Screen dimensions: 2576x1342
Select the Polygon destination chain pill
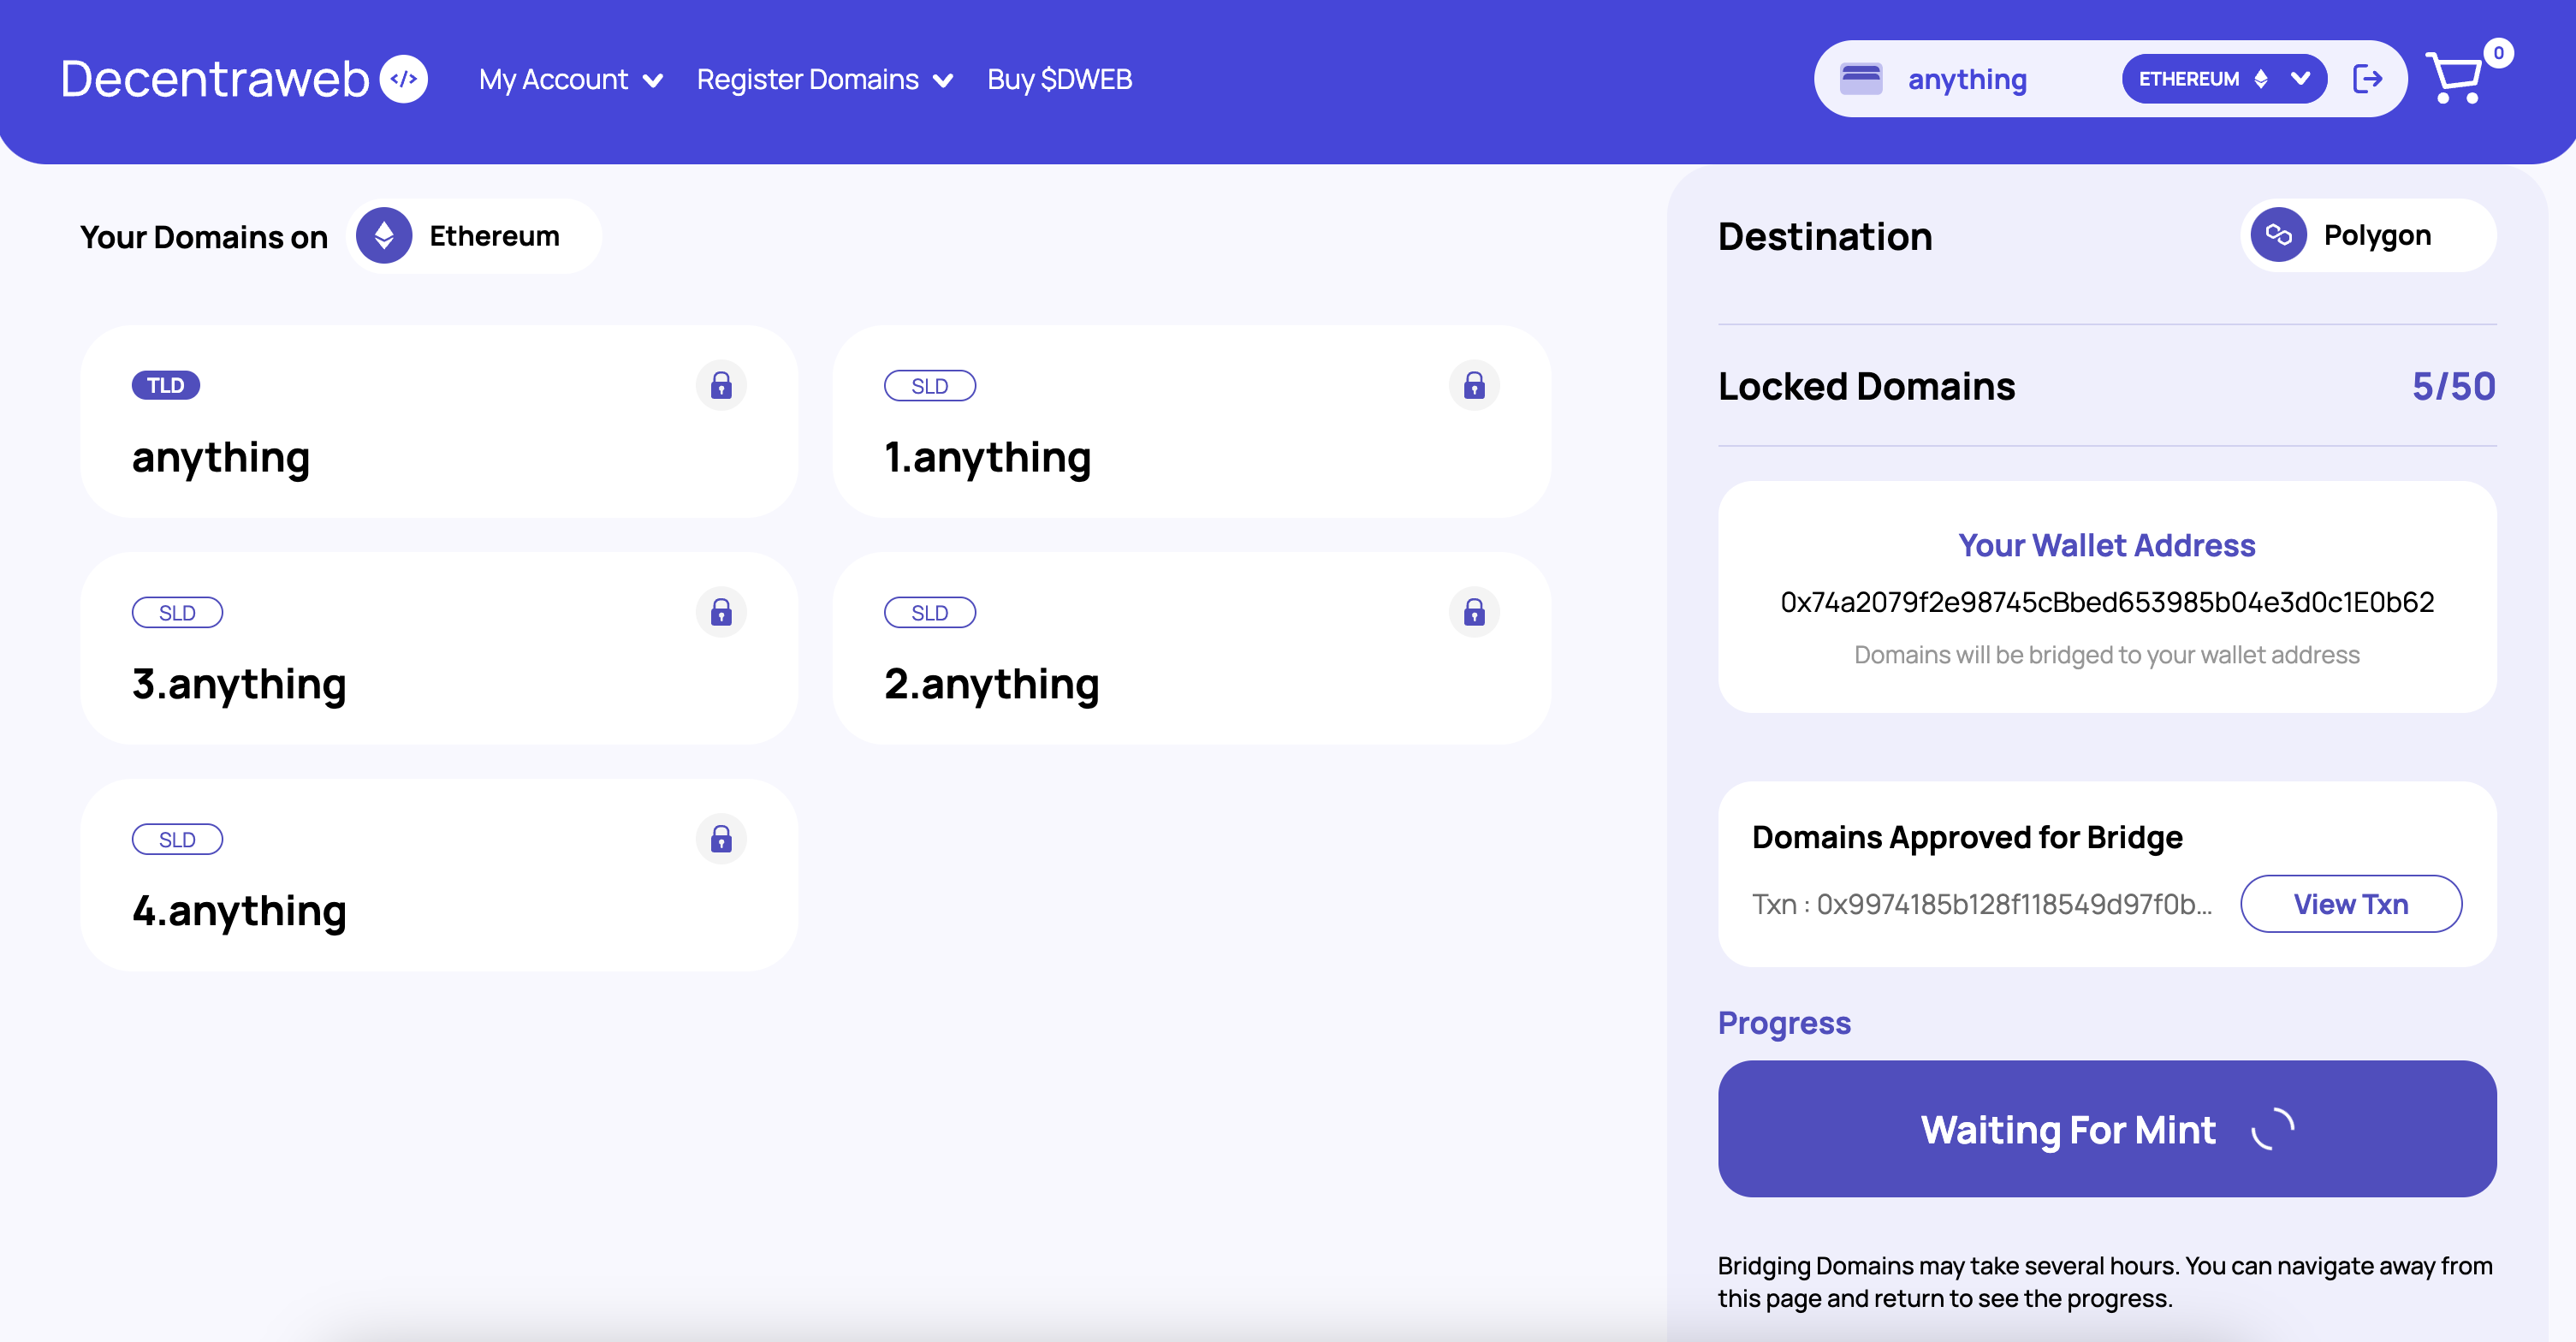click(x=2368, y=235)
